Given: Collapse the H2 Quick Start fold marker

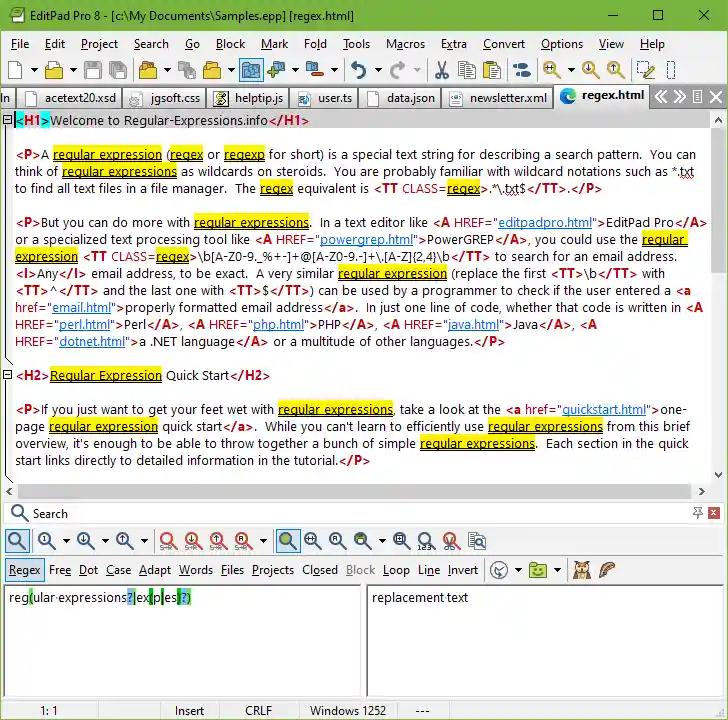Looking at the screenshot, I should (7, 374).
